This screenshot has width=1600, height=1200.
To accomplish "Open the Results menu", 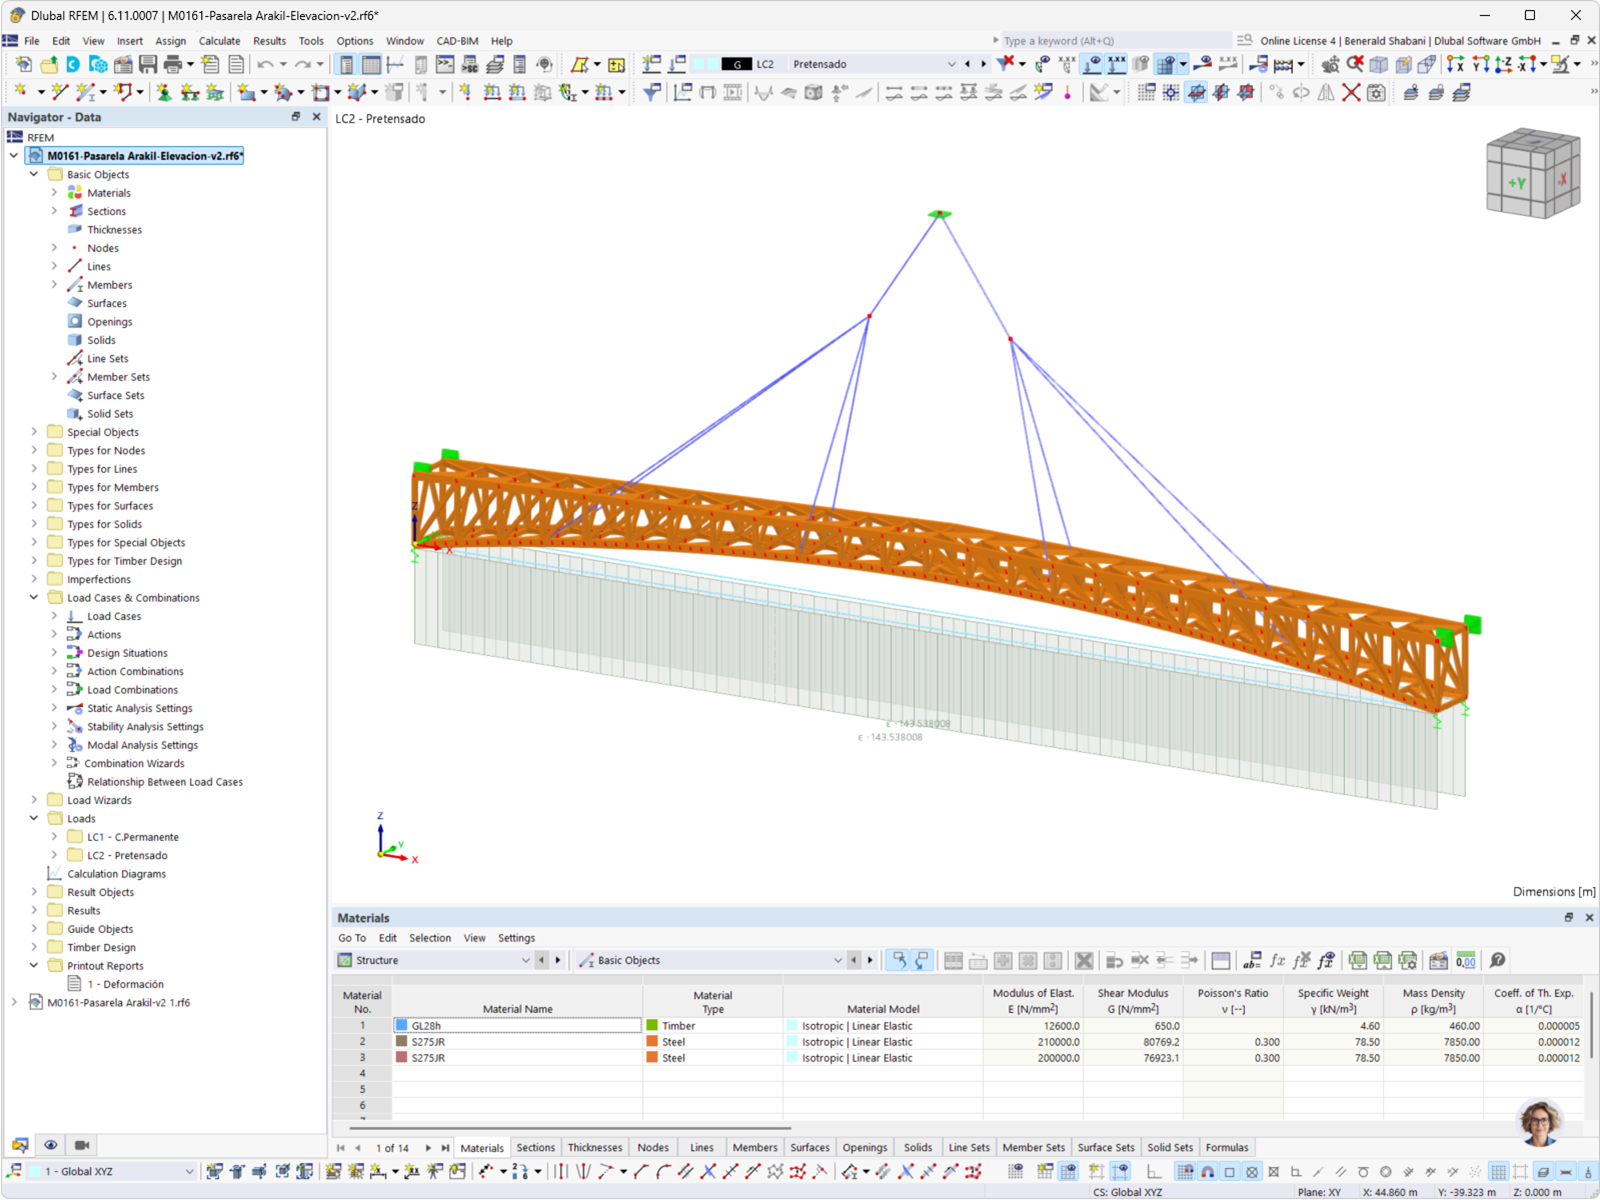I will pos(269,41).
